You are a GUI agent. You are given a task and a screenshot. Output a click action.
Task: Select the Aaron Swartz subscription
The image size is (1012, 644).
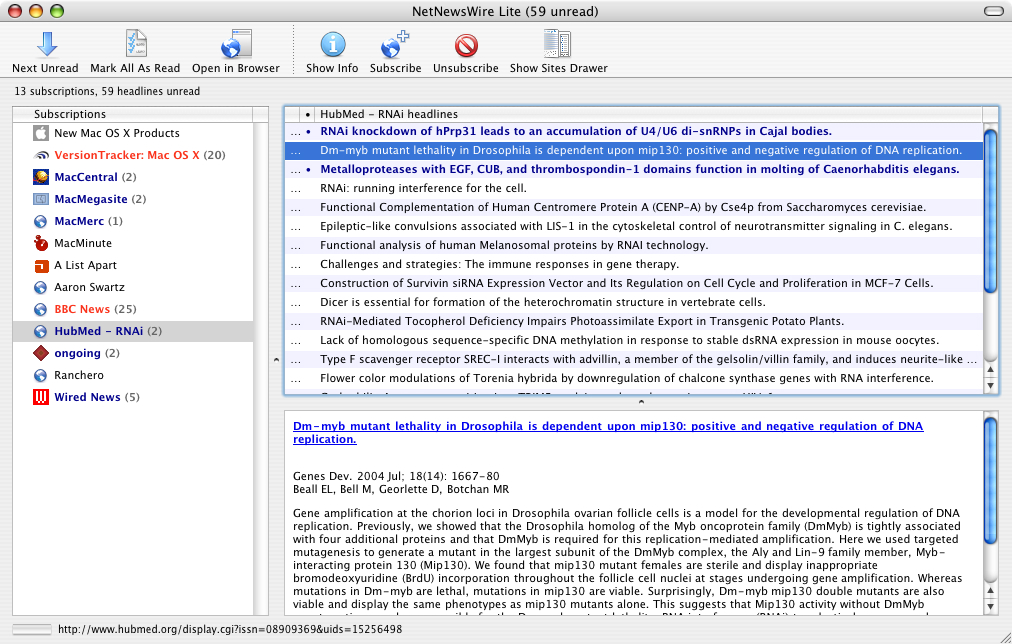(x=133, y=287)
